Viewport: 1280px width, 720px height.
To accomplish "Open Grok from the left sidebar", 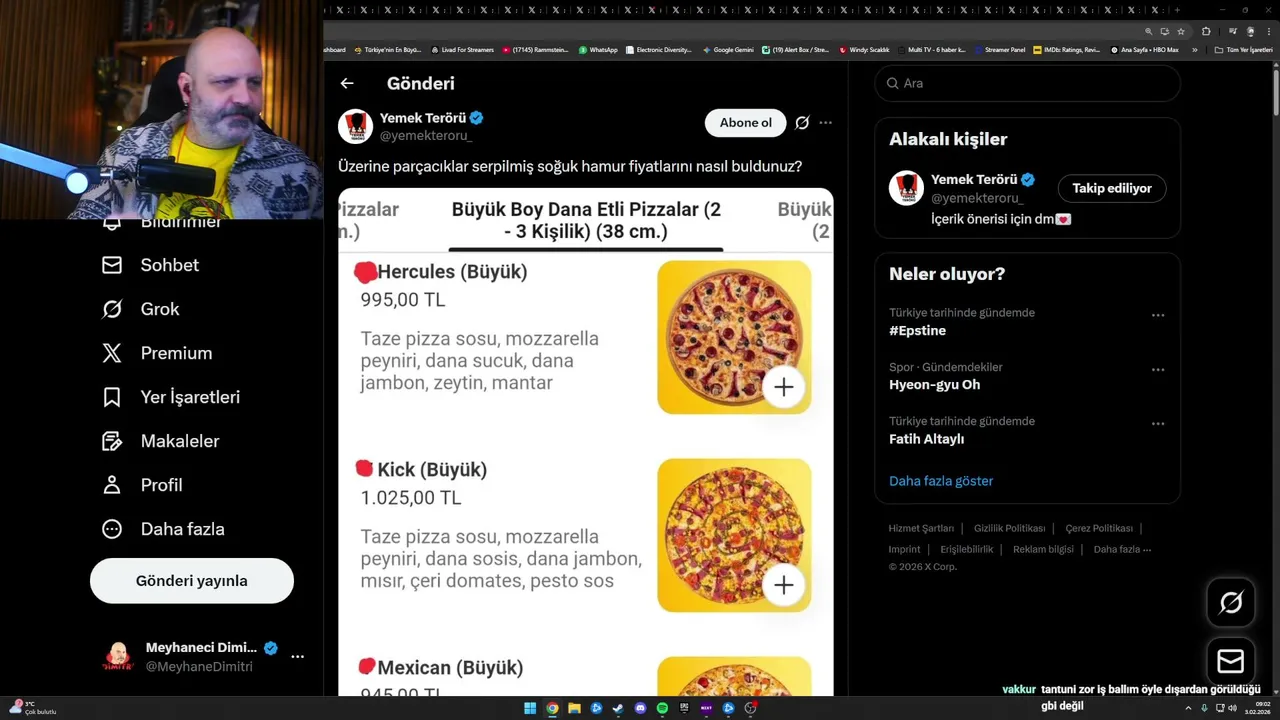I will click(x=140, y=309).
